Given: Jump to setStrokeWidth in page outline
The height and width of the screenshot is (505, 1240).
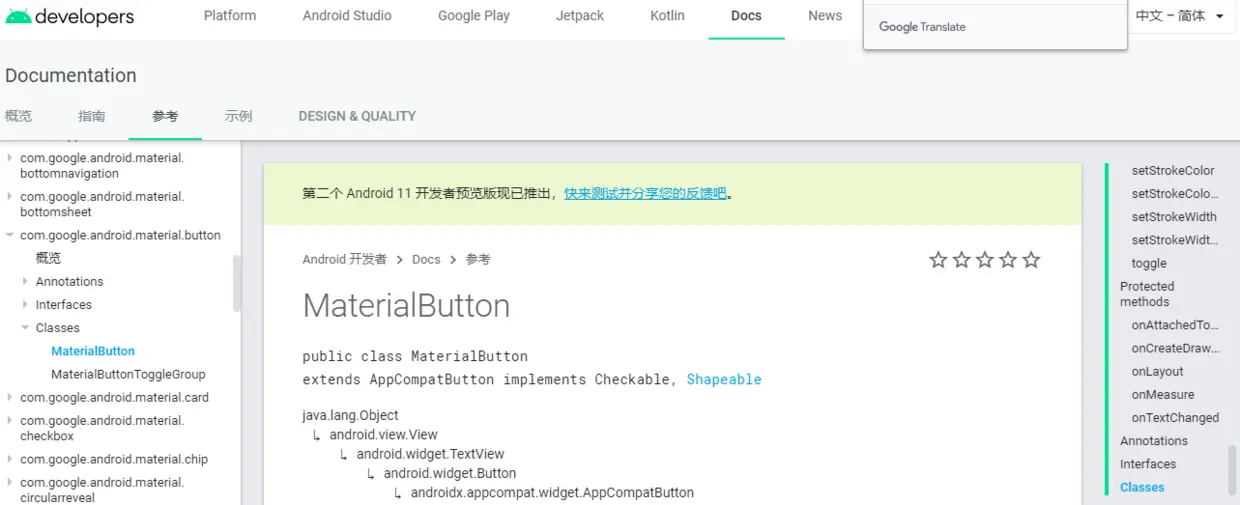Looking at the screenshot, I should 1174,217.
